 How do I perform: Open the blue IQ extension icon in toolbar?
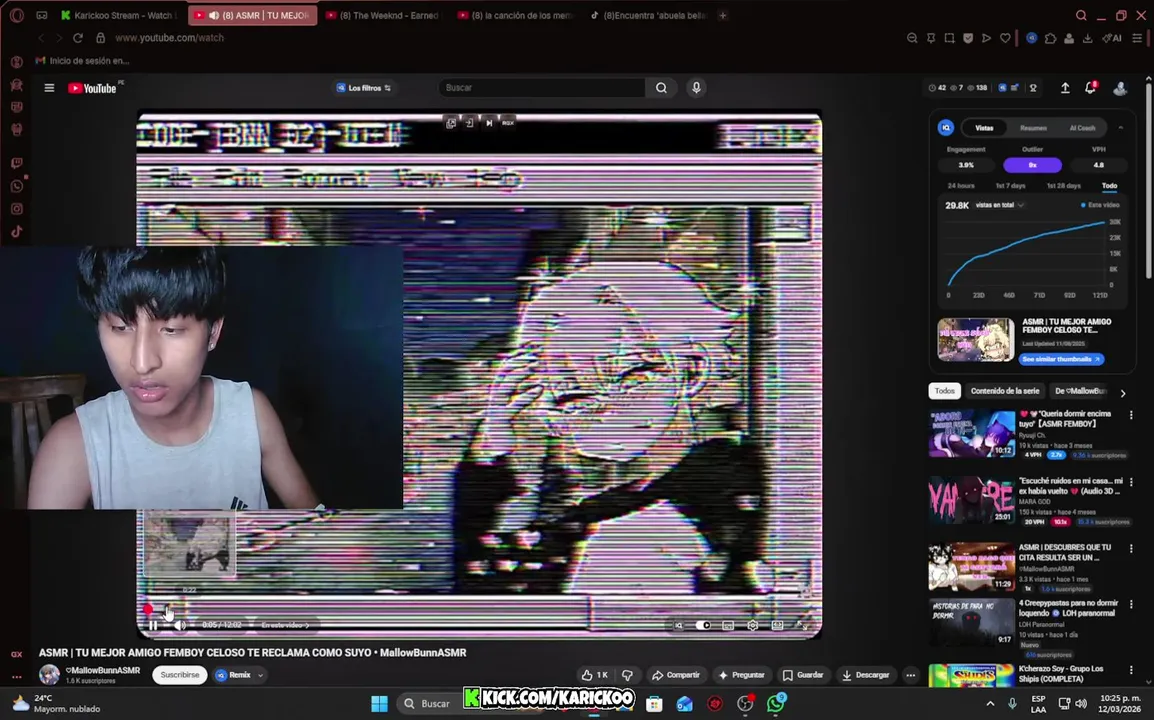[1031, 38]
